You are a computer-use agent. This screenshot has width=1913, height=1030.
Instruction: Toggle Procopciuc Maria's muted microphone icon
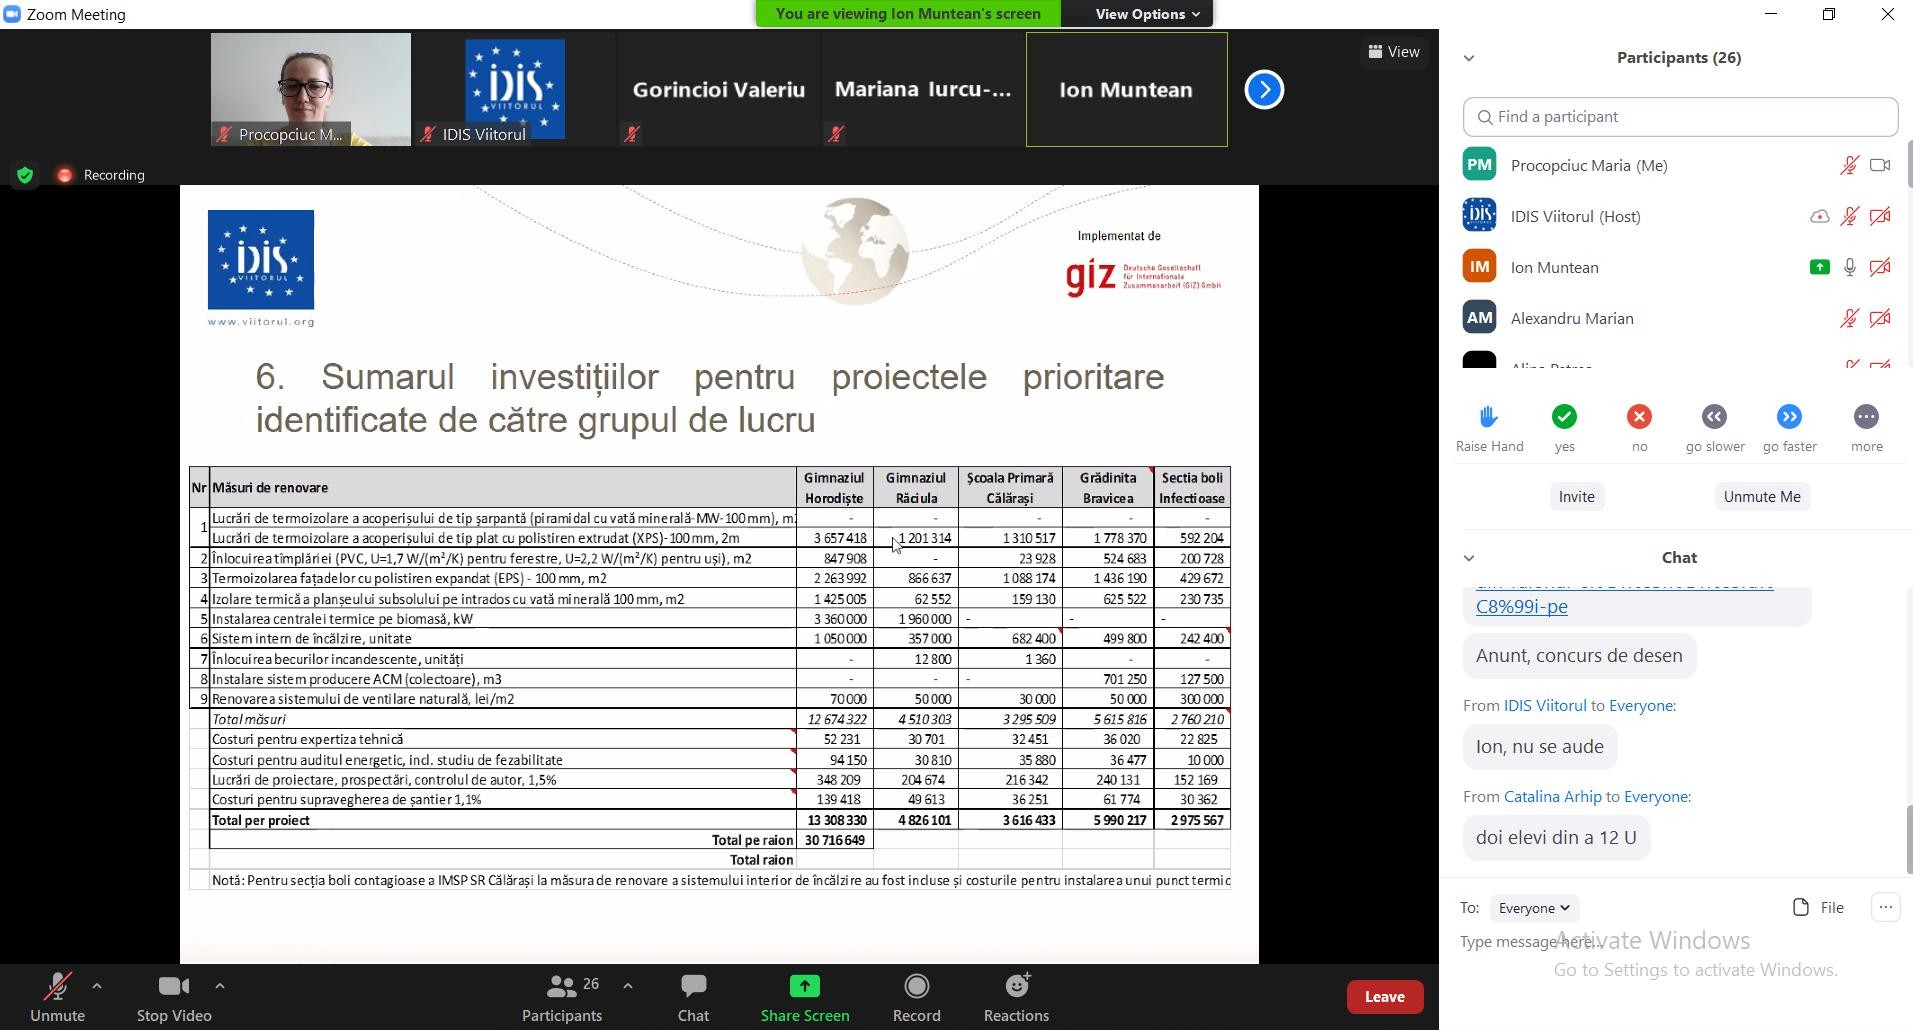pyautogui.click(x=1850, y=165)
